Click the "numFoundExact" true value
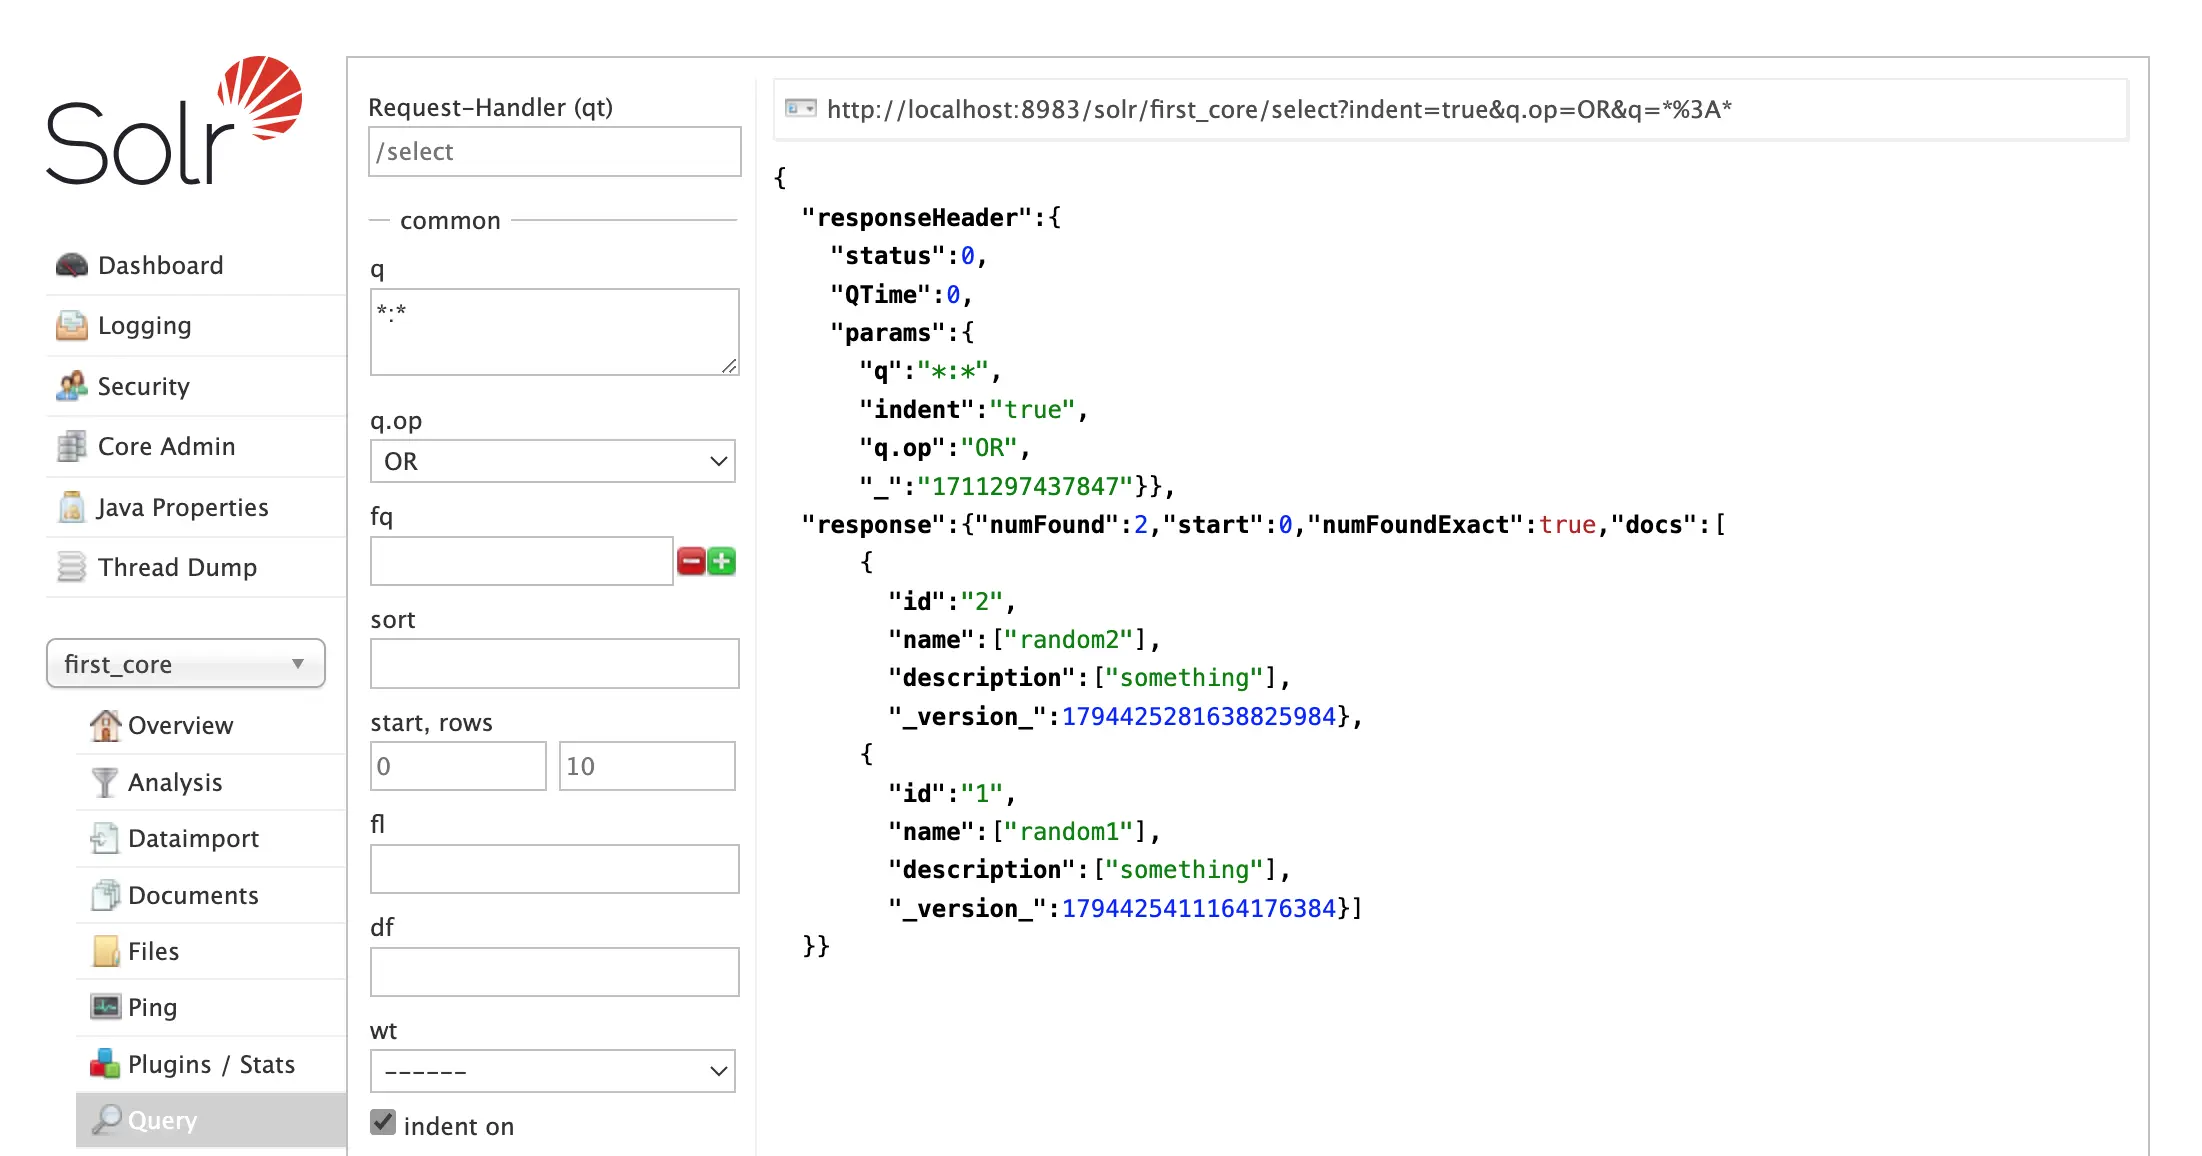Image resolution: width=2202 pixels, height=1156 pixels. pos(1567,525)
